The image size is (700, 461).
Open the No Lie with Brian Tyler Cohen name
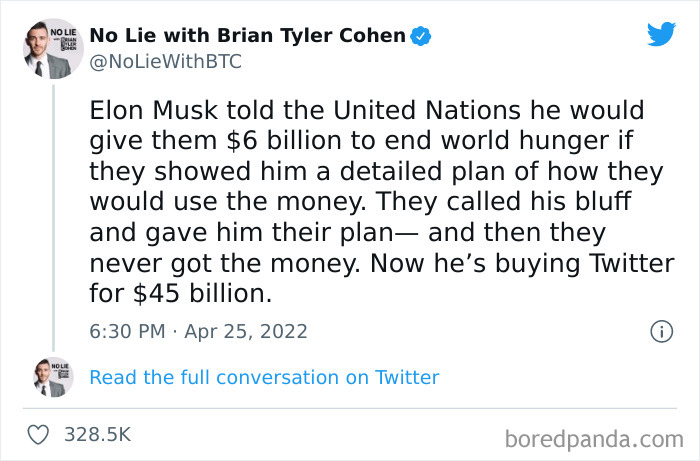pyautogui.click(x=248, y=36)
